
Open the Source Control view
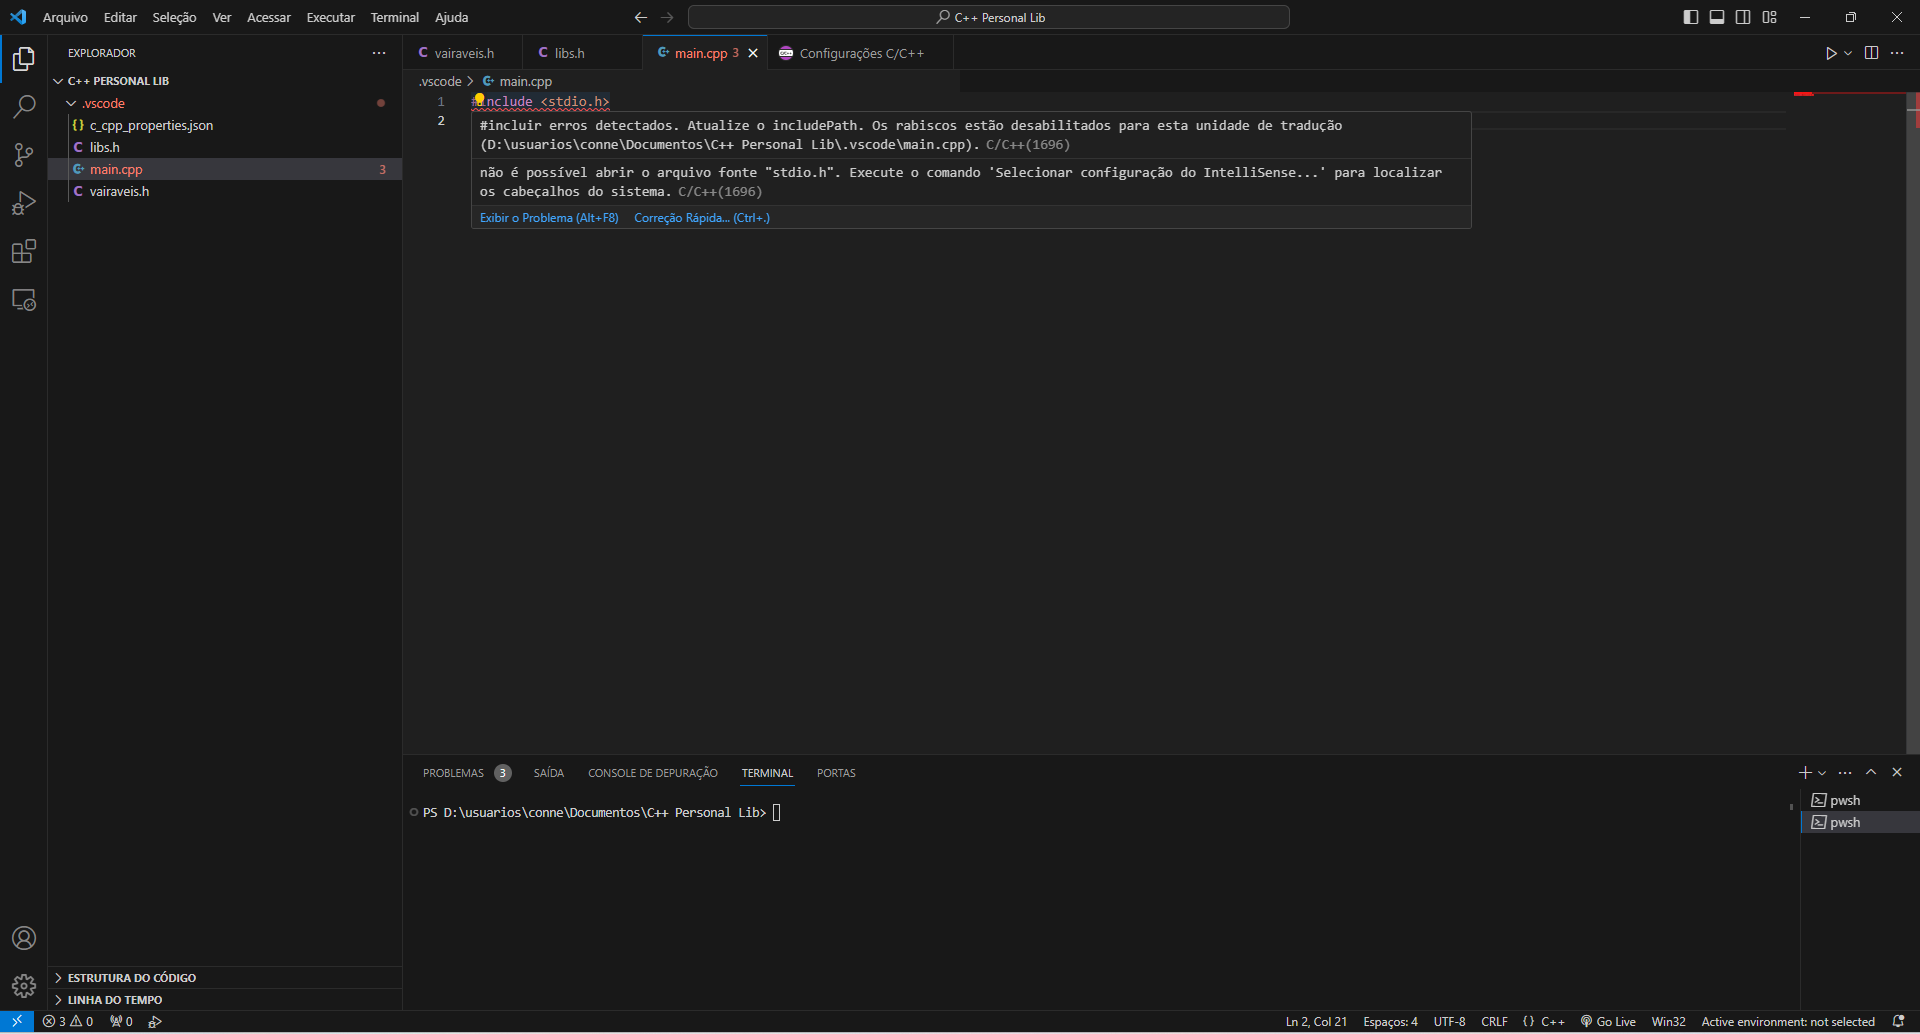click(24, 155)
